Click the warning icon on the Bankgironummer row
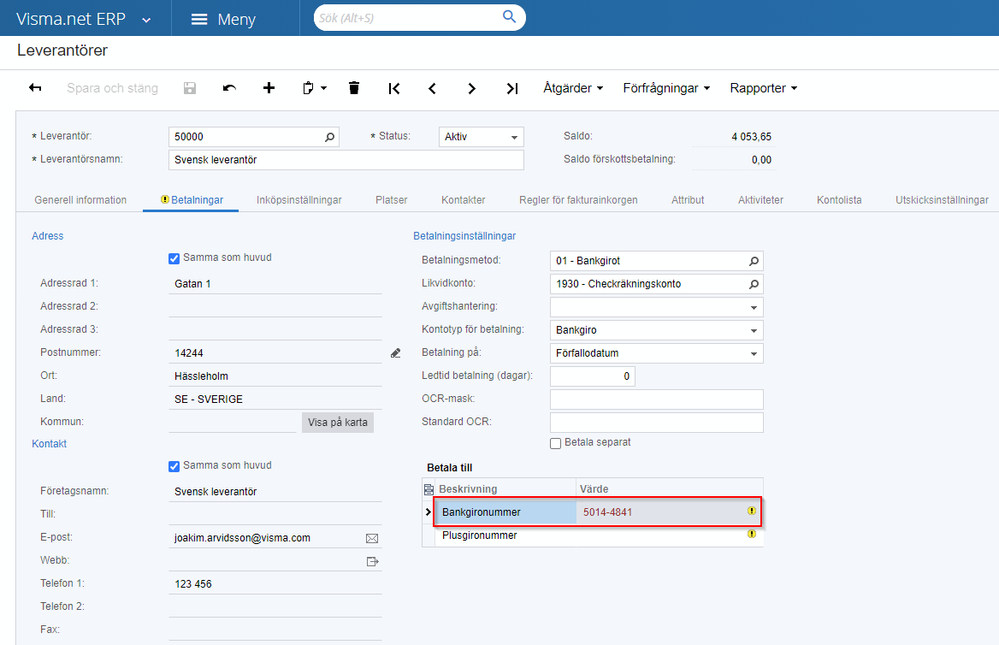 pyautogui.click(x=752, y=511)
